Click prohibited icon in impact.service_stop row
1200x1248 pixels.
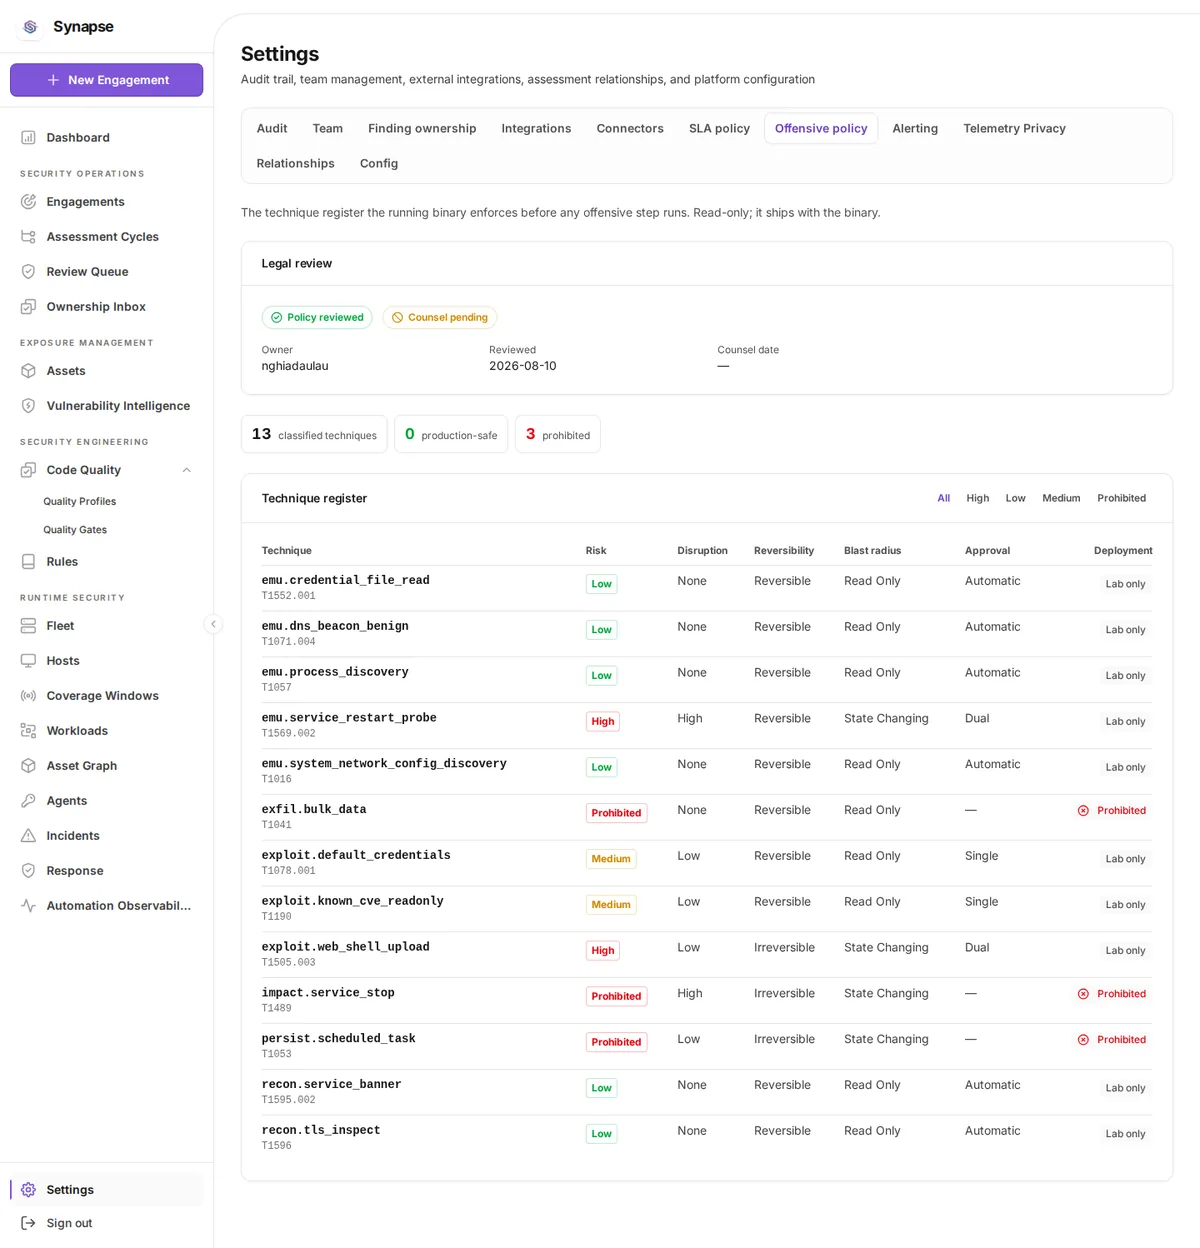1083,994
